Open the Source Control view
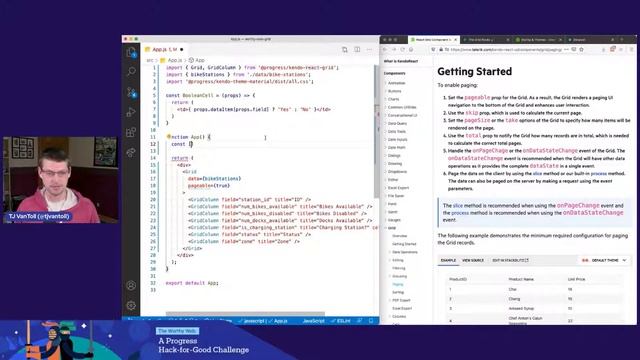Image resolution: width=640 pixels, height=360 pixels. (131, 92)
